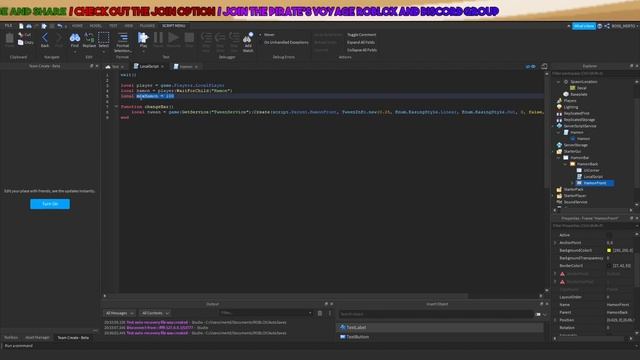Collapse the SpawnLocation tree node
Viewport: 640px width, 360px height.
pyautogui.click(x=559, y=82)
